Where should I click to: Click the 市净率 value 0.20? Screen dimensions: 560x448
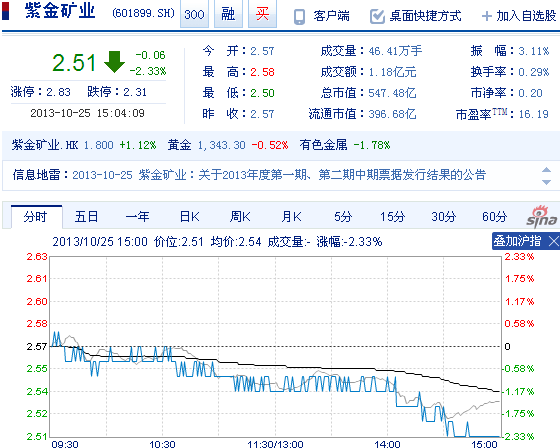pyautogui.click(x=530, y=93)
